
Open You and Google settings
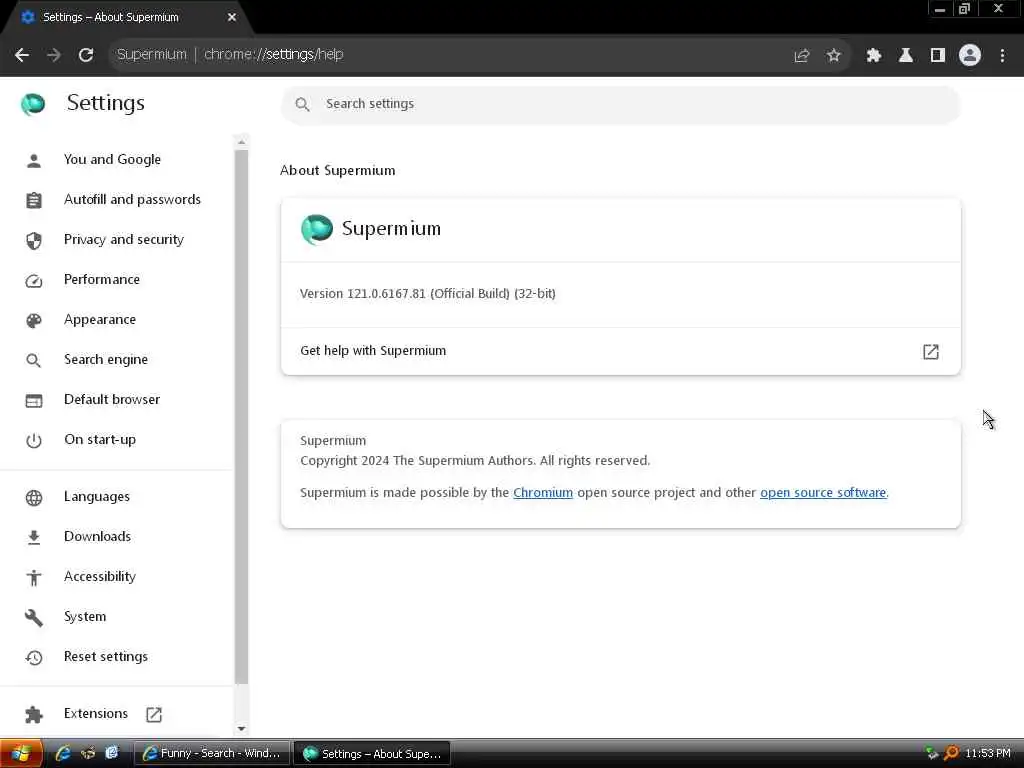click(112, 159)
